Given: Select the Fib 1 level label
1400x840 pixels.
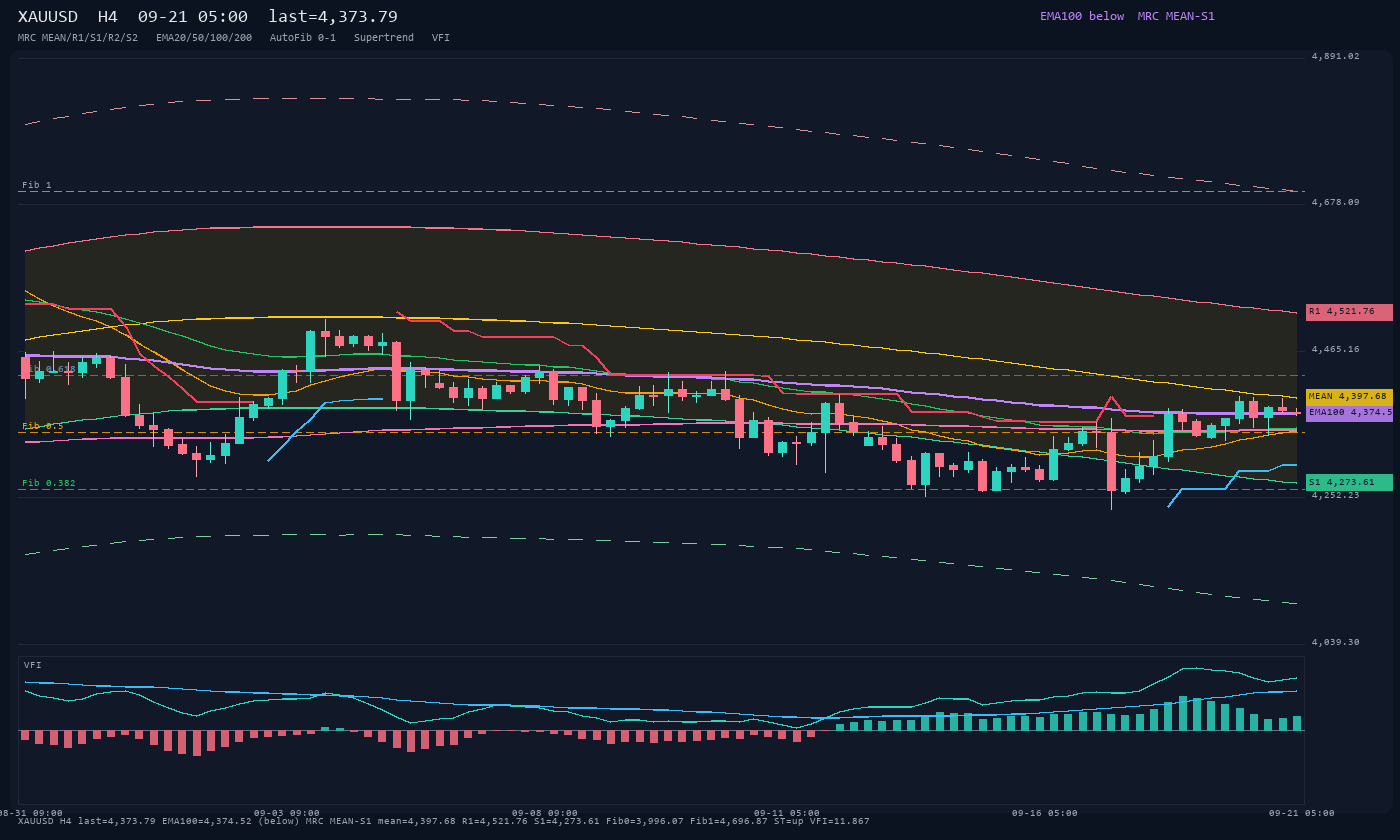Looking at the screenshot, I should coord(37,185).
